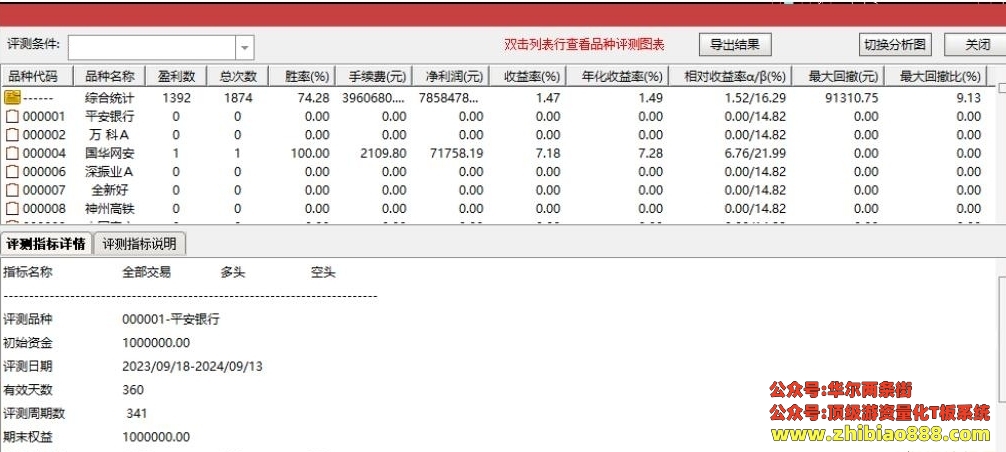The image size is (1006, 452).
Task: Click the 导出结果 button
Action: (x=735, y=44)
